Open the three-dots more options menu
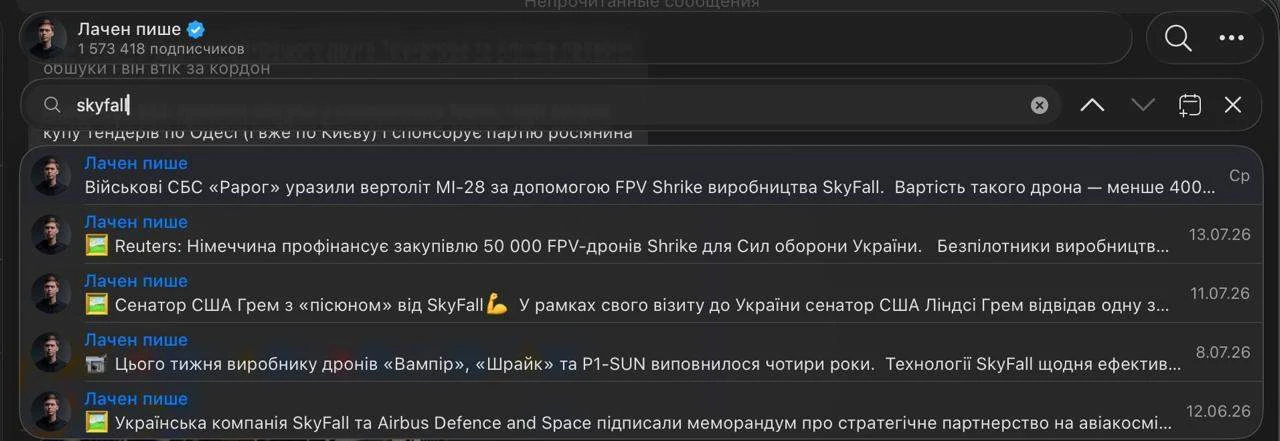1280x441 pixels. pos(1231,38)
